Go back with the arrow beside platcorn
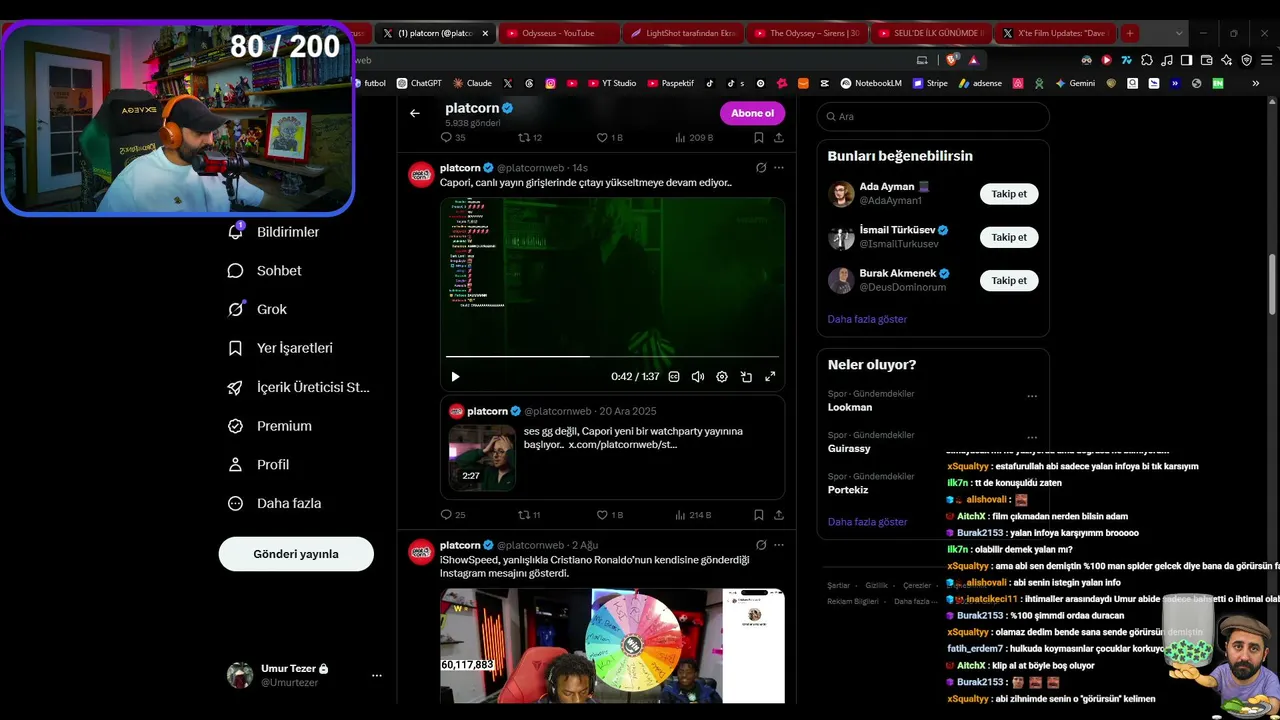The height and width of the screenshot is (720, 1280). tap(415, 113)
